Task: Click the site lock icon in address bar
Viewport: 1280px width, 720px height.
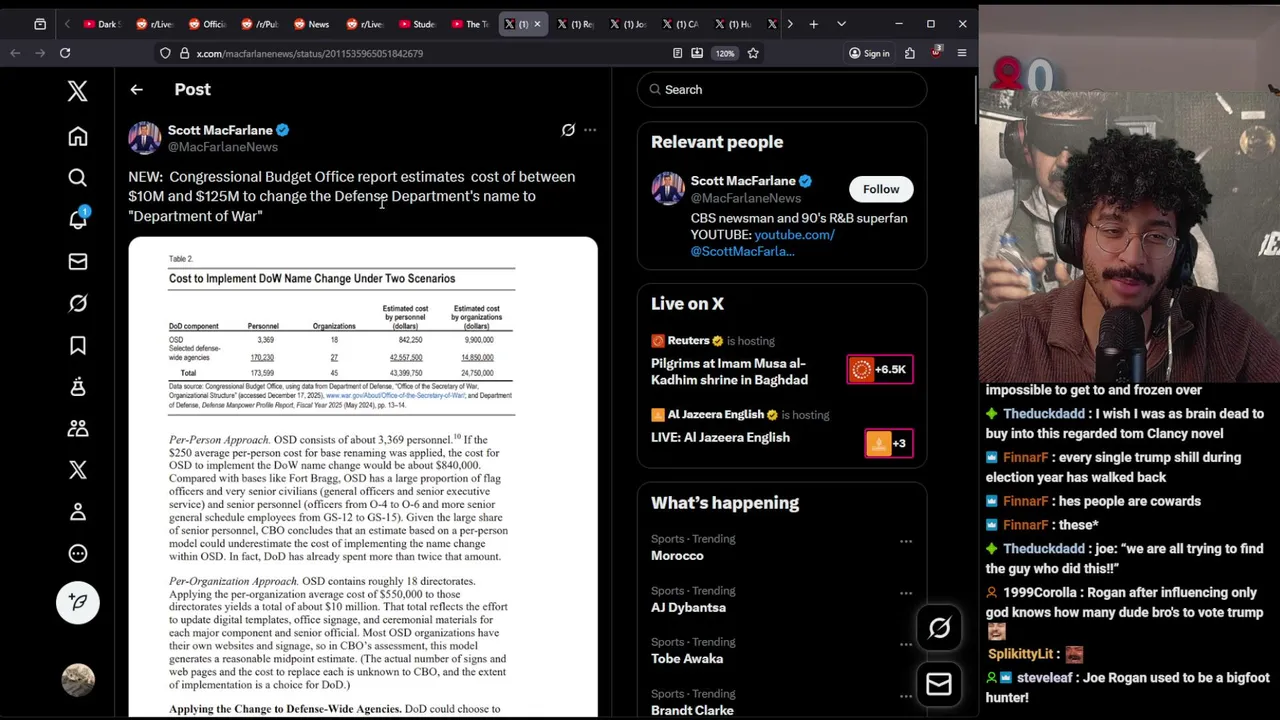Action: (x=184, y=53)
